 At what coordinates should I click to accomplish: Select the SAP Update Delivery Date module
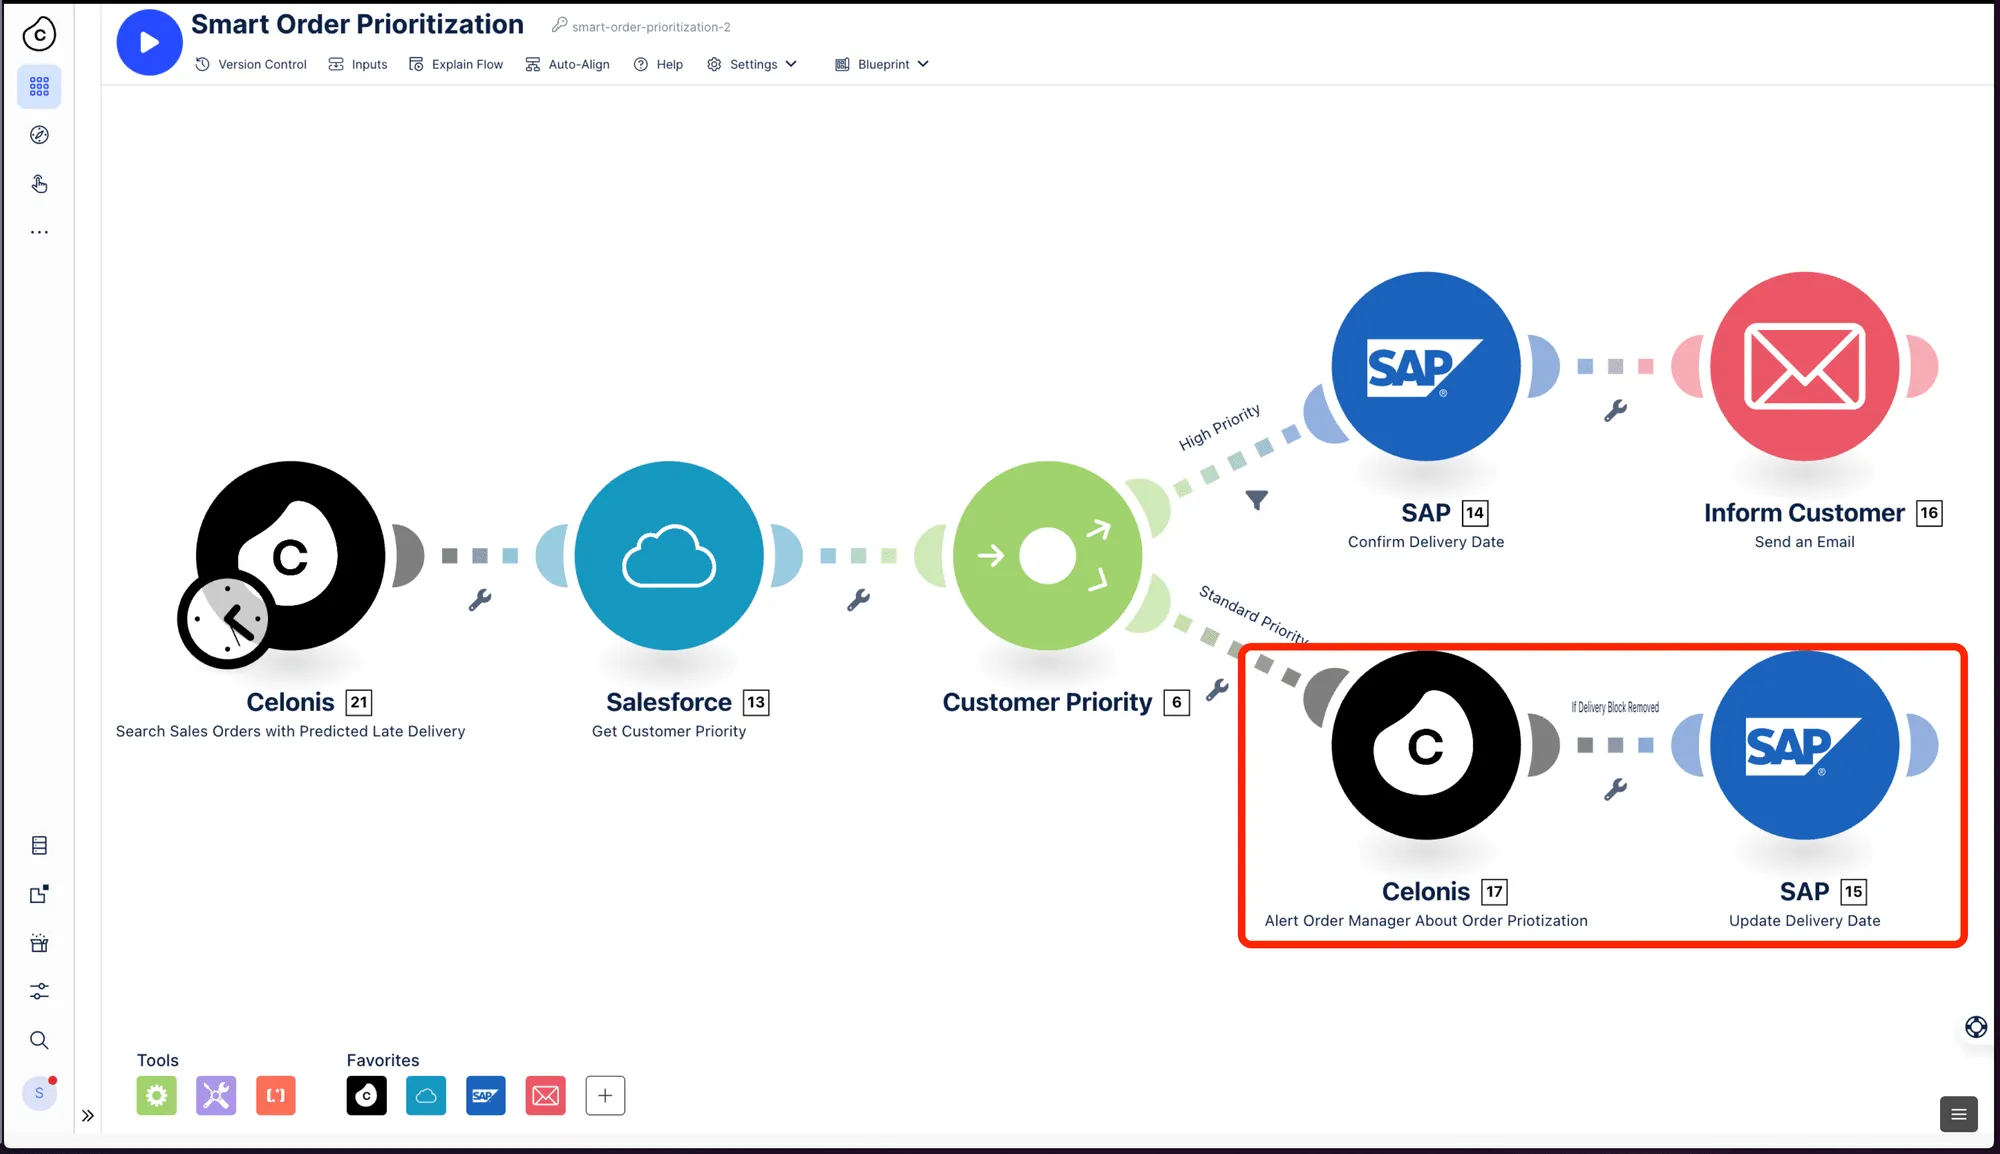[1805, 745]
